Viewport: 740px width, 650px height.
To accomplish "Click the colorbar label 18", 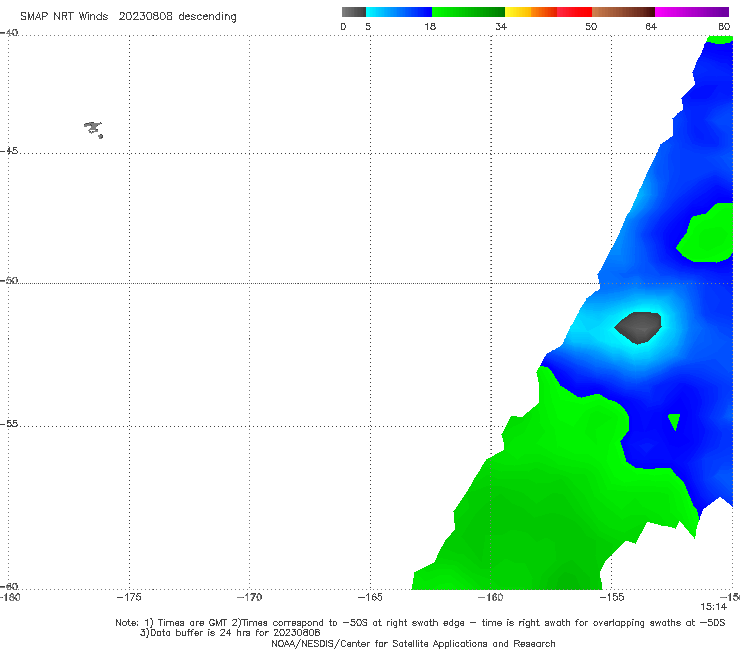I will pyautogui.click(x=430, y=26).
